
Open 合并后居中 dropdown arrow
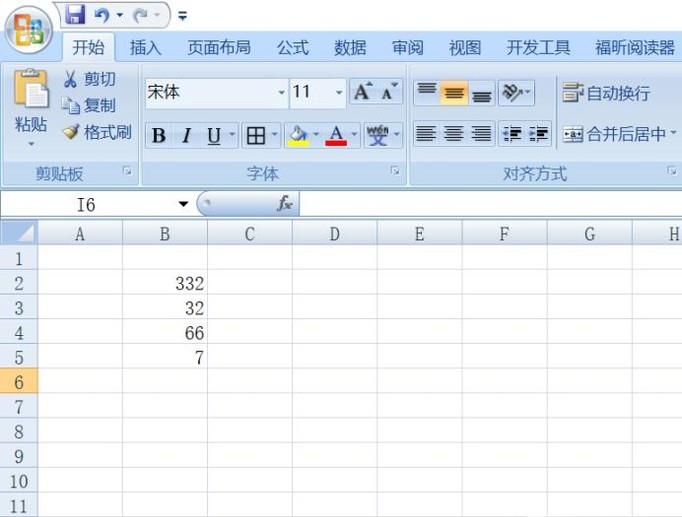tap(673, 133)
